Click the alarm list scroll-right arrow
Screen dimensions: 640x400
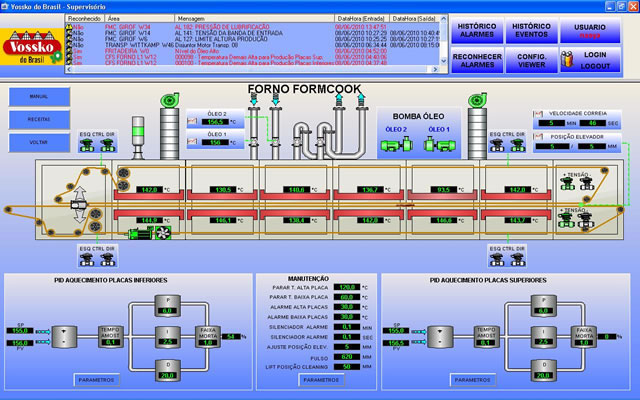point(435,69)
